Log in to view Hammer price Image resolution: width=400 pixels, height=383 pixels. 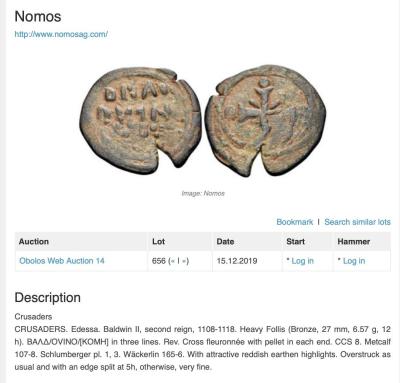click(x=354, y=261)
